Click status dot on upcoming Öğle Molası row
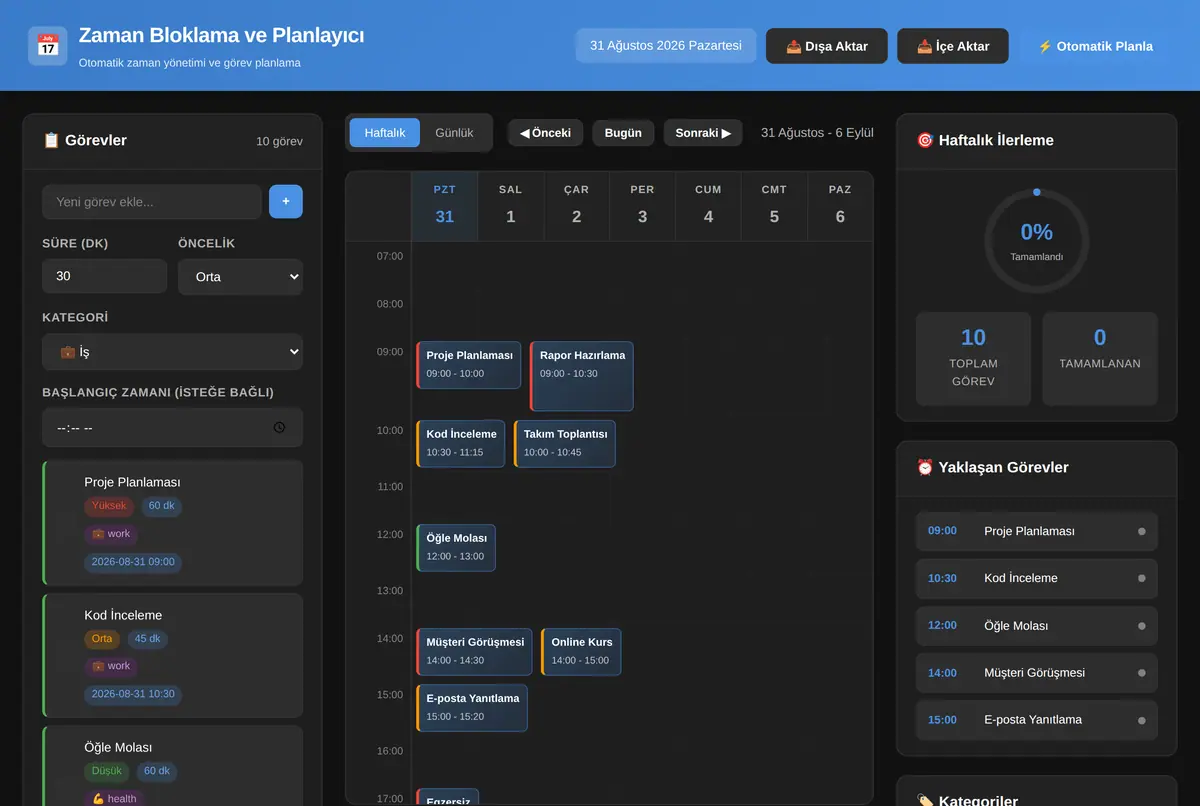Image resolution: width=1200 pixels, height=806 pixels. 1142,626
